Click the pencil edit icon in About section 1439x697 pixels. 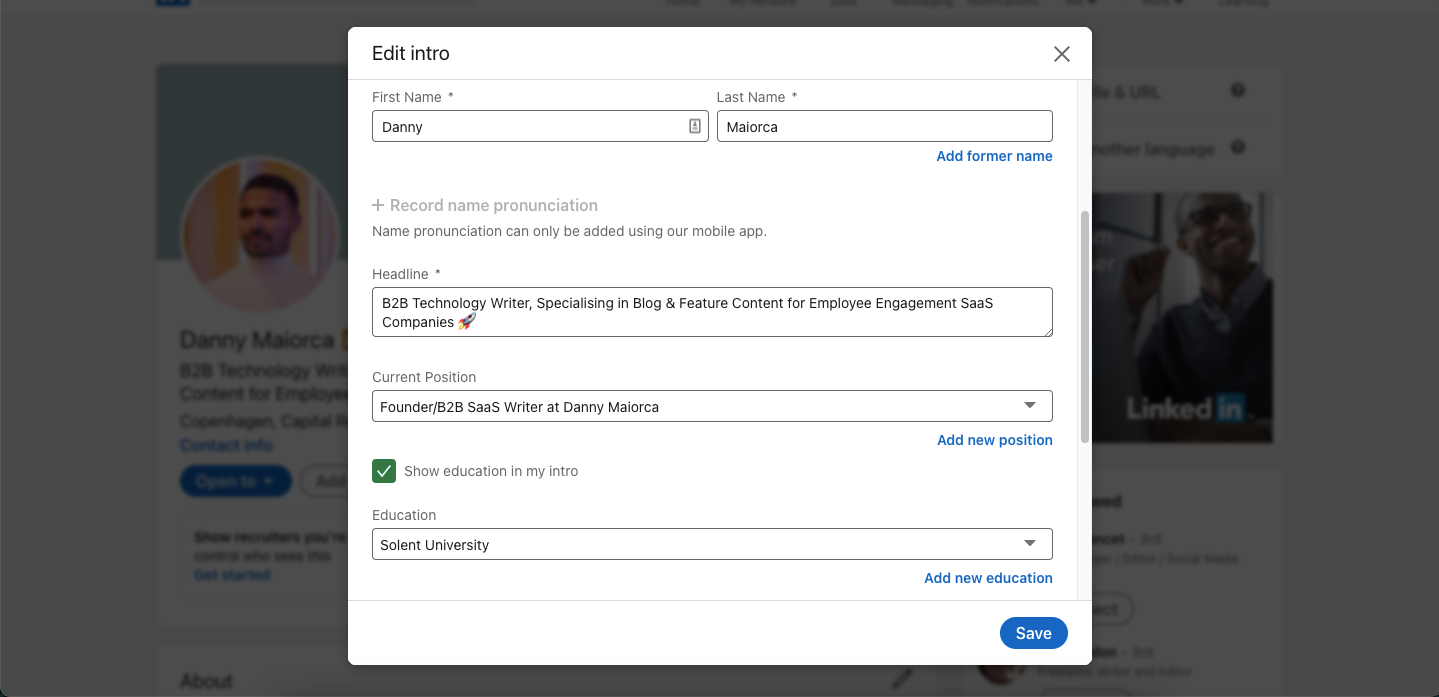[x=902, y=679]
